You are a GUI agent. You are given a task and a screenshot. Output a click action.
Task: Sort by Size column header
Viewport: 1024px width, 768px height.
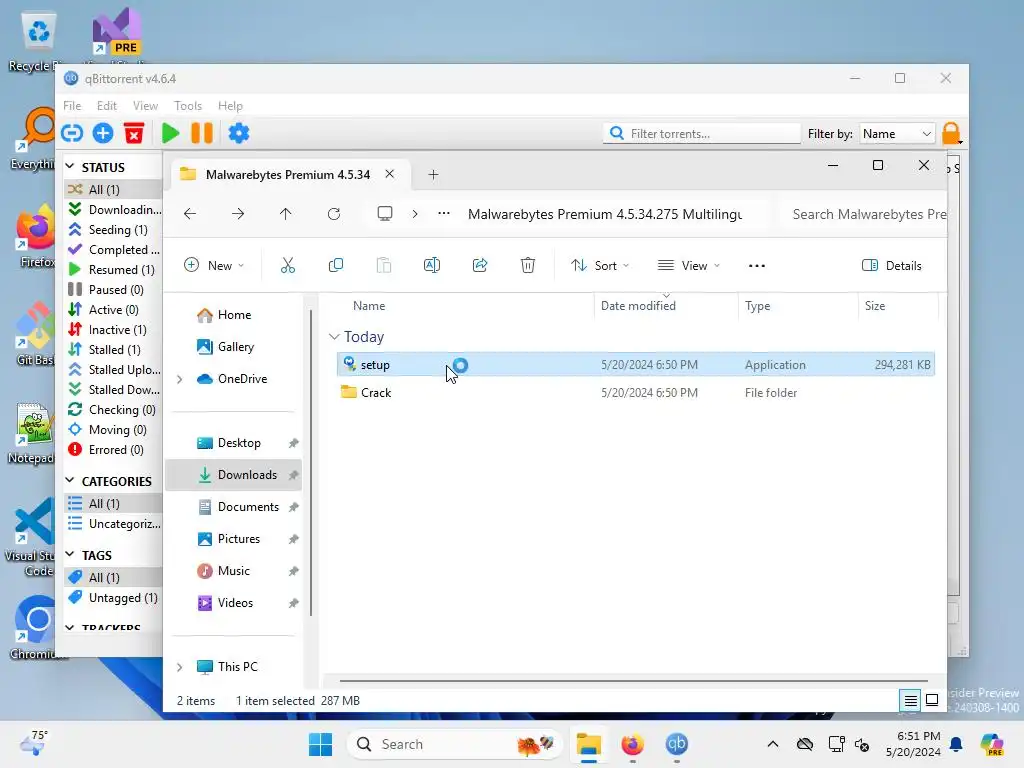[x=897, y=306]
